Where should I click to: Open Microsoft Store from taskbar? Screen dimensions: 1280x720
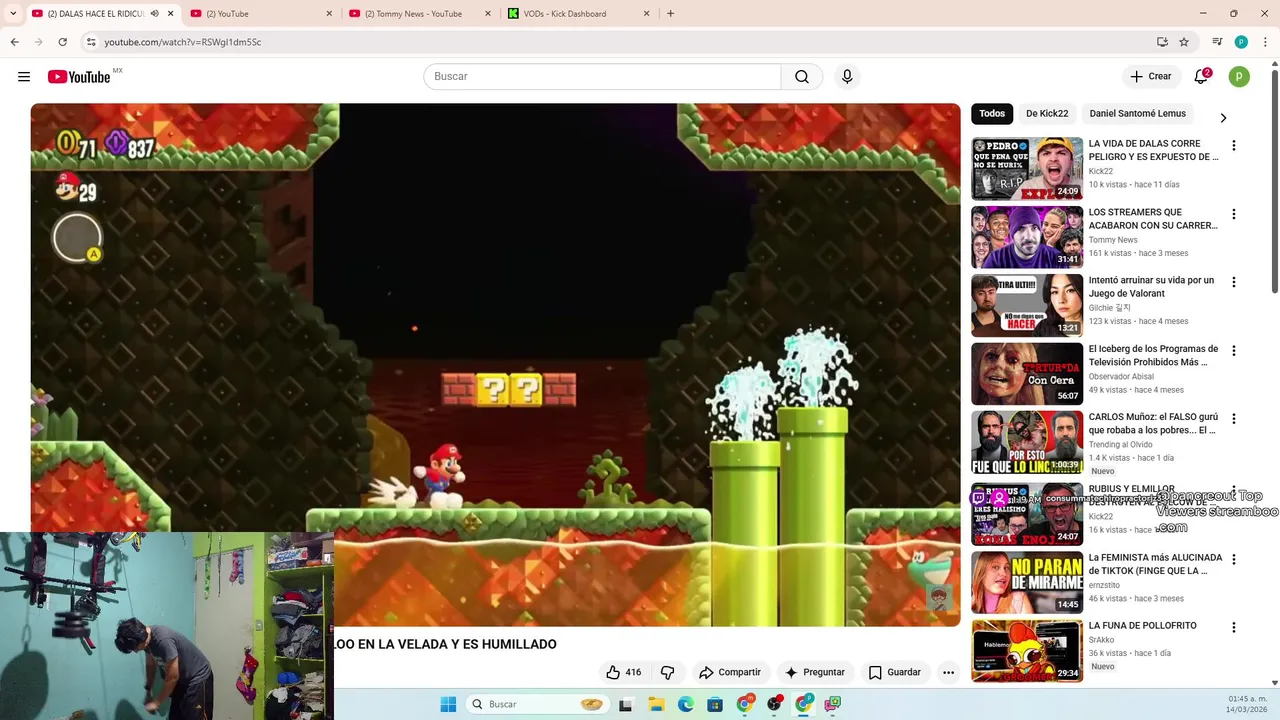(715, 704)
